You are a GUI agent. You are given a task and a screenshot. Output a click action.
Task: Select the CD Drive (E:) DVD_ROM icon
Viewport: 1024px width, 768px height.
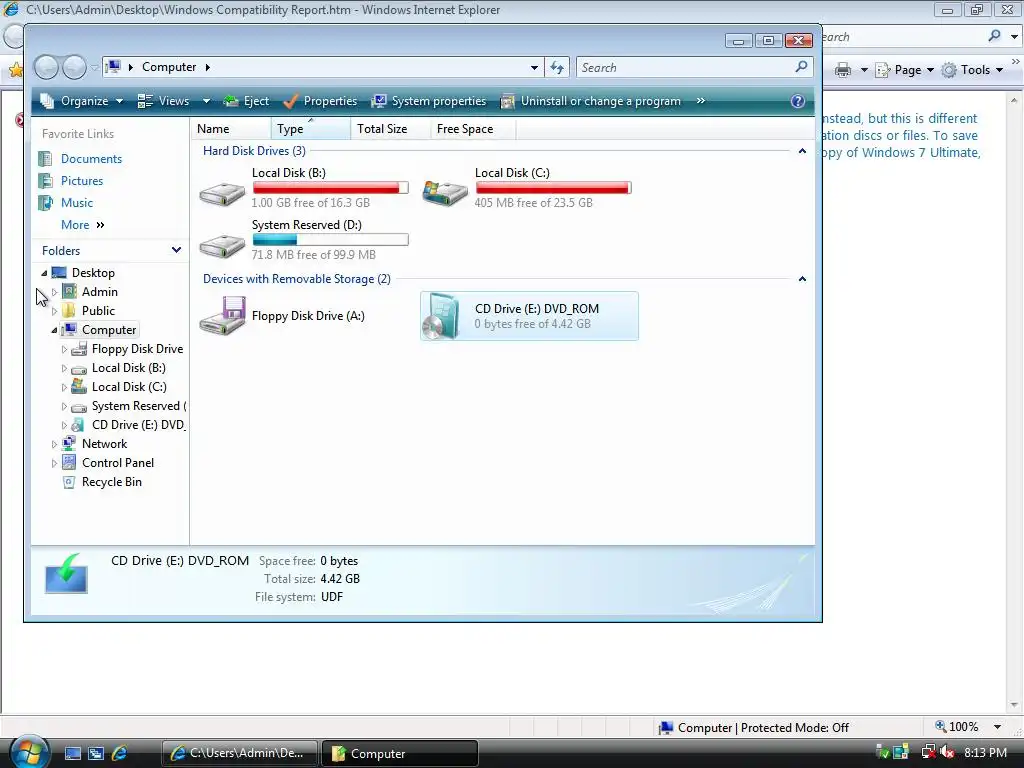[x=441, y=316]
